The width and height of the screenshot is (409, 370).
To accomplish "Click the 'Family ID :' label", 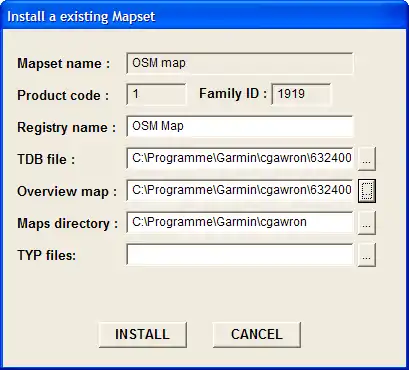I will click(233, 94).
